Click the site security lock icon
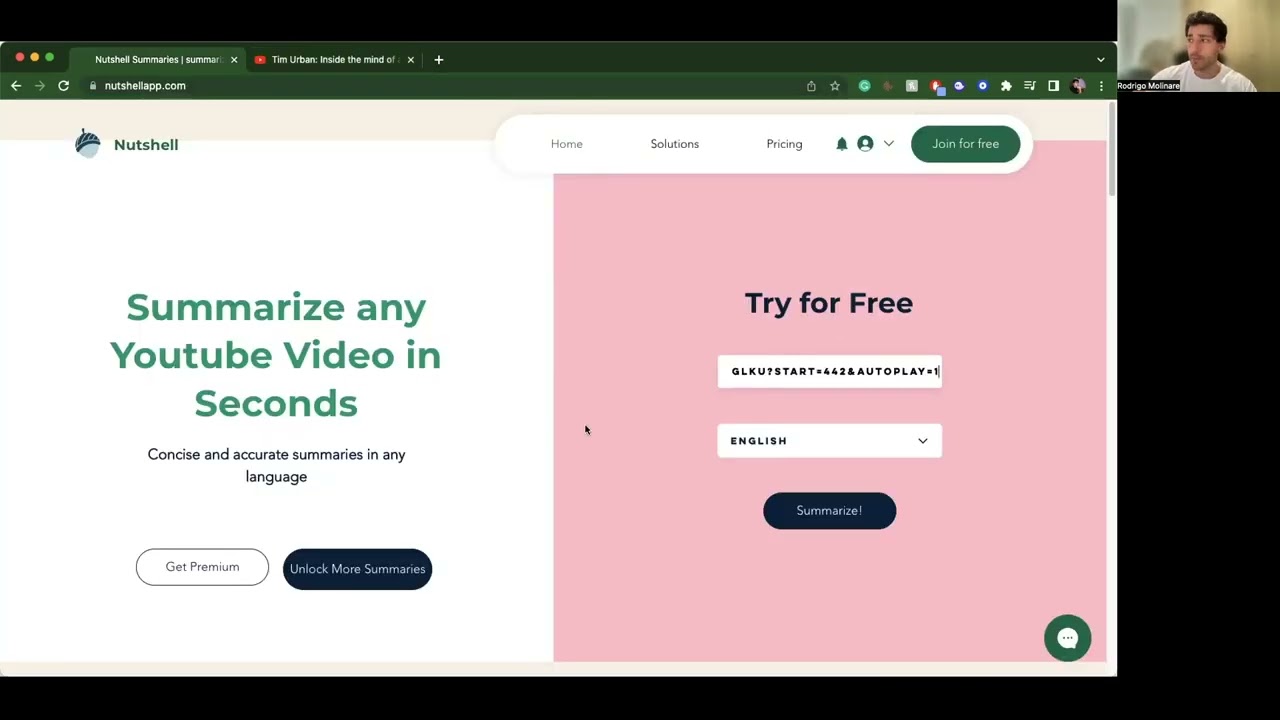 [93, 86]
